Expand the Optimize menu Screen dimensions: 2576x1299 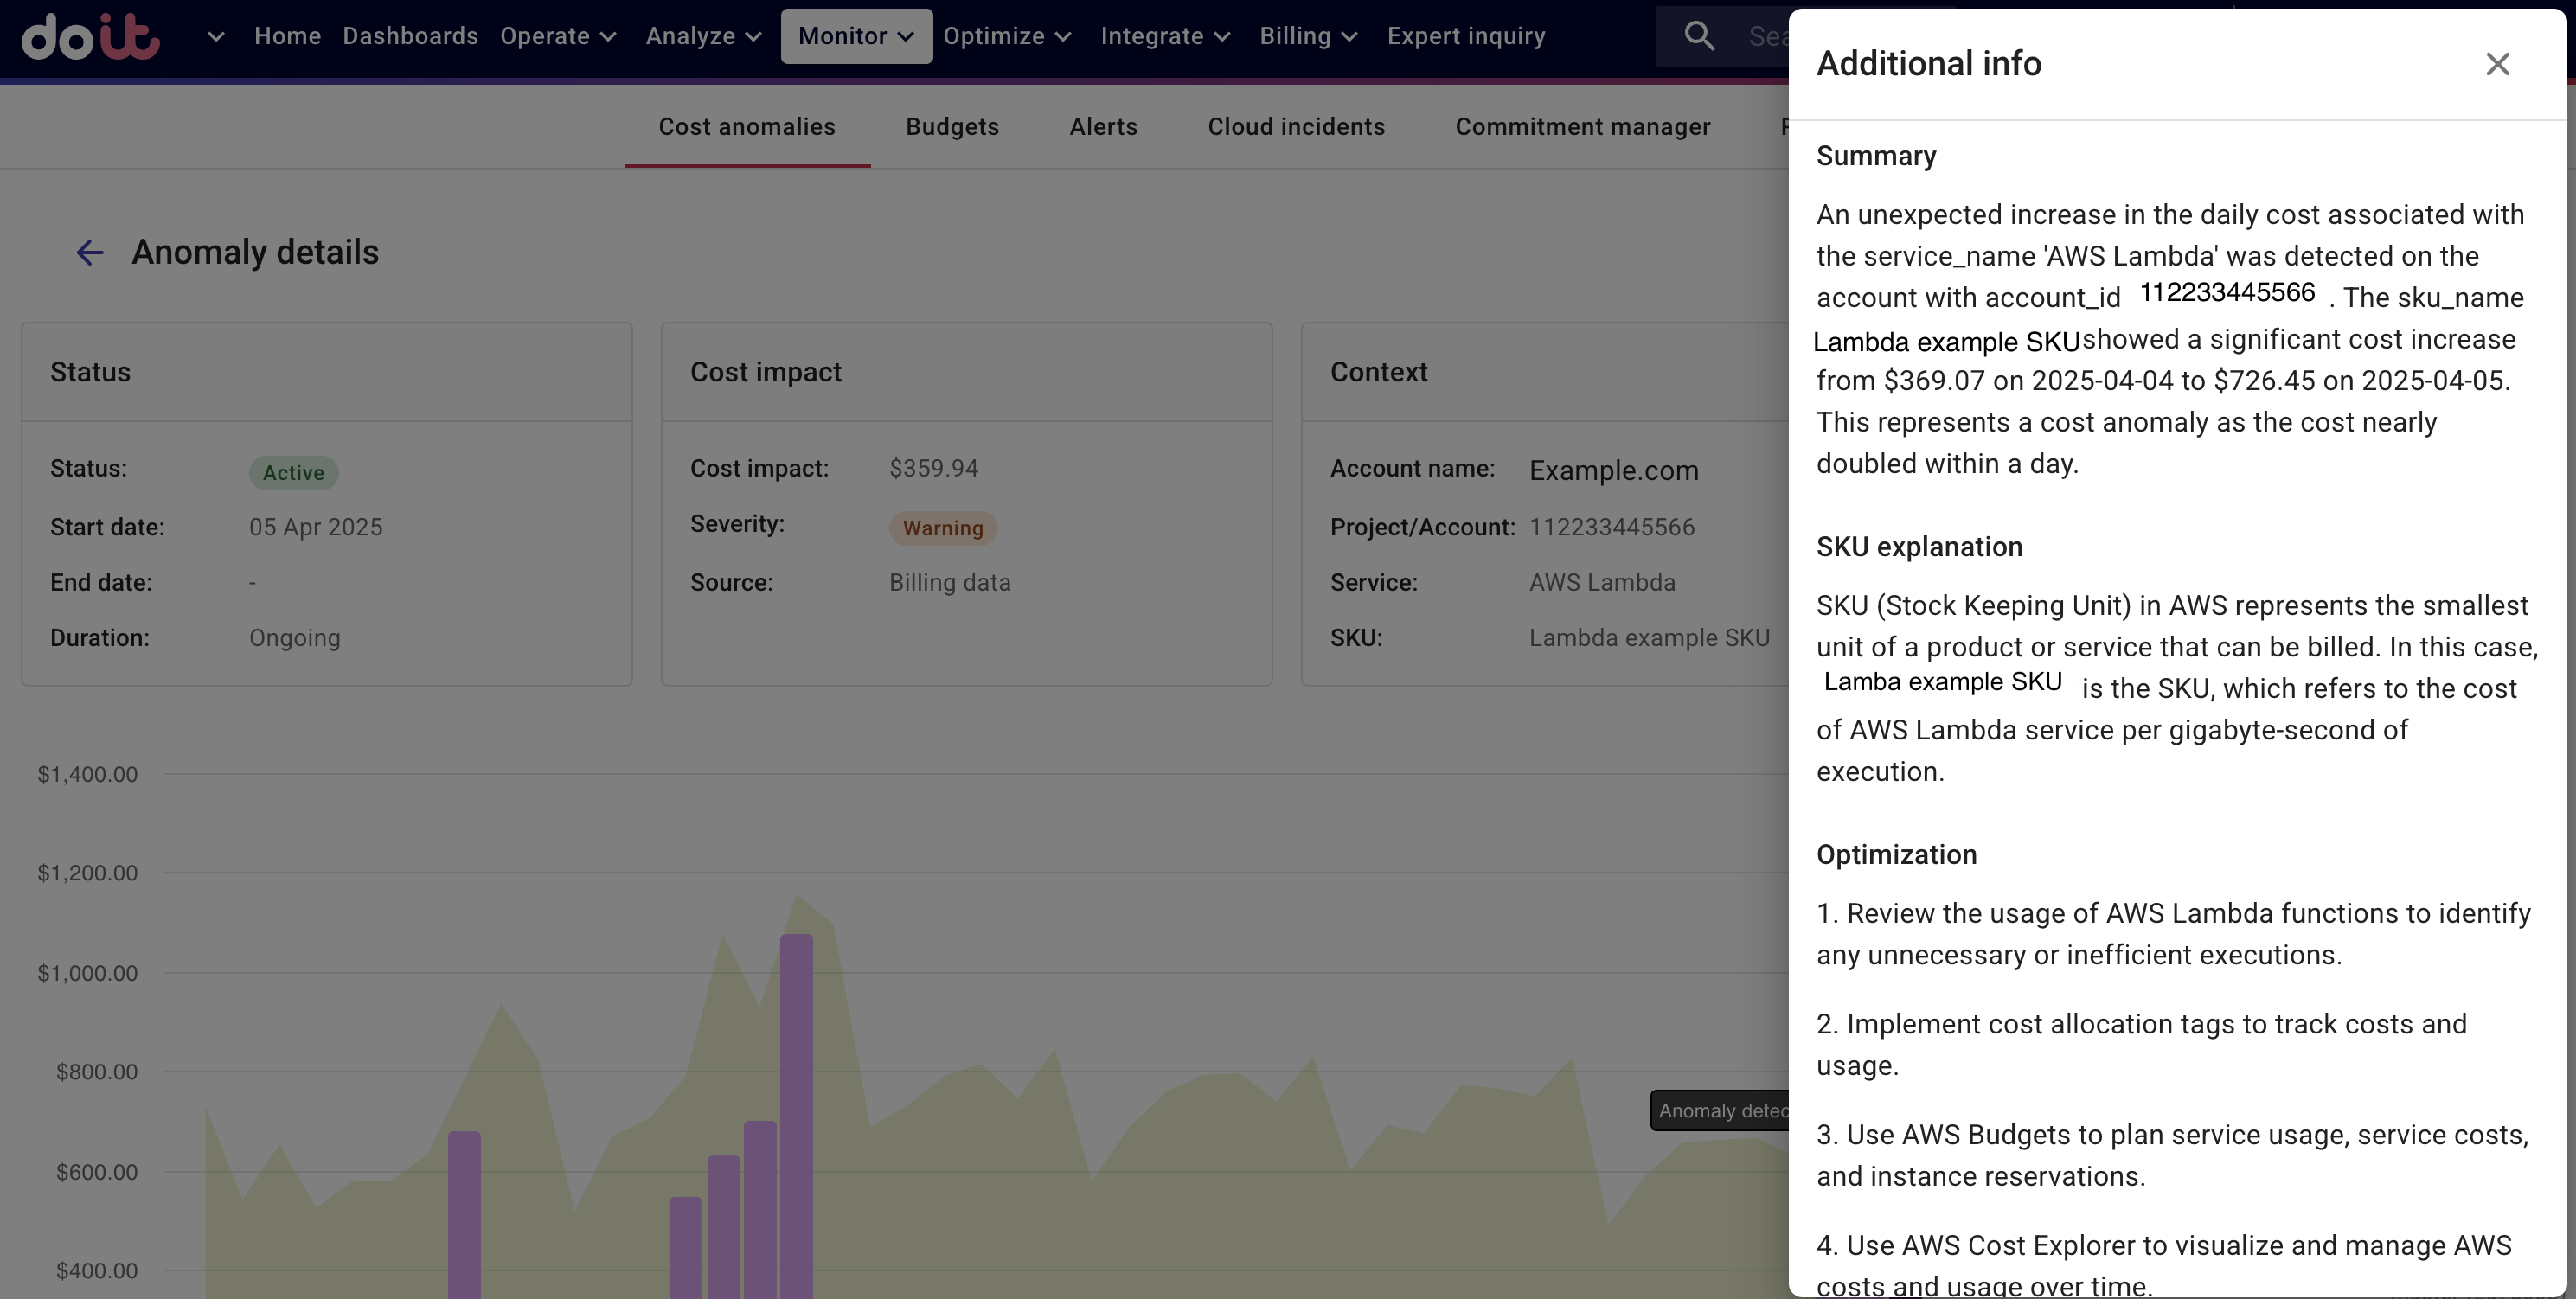1007,36
